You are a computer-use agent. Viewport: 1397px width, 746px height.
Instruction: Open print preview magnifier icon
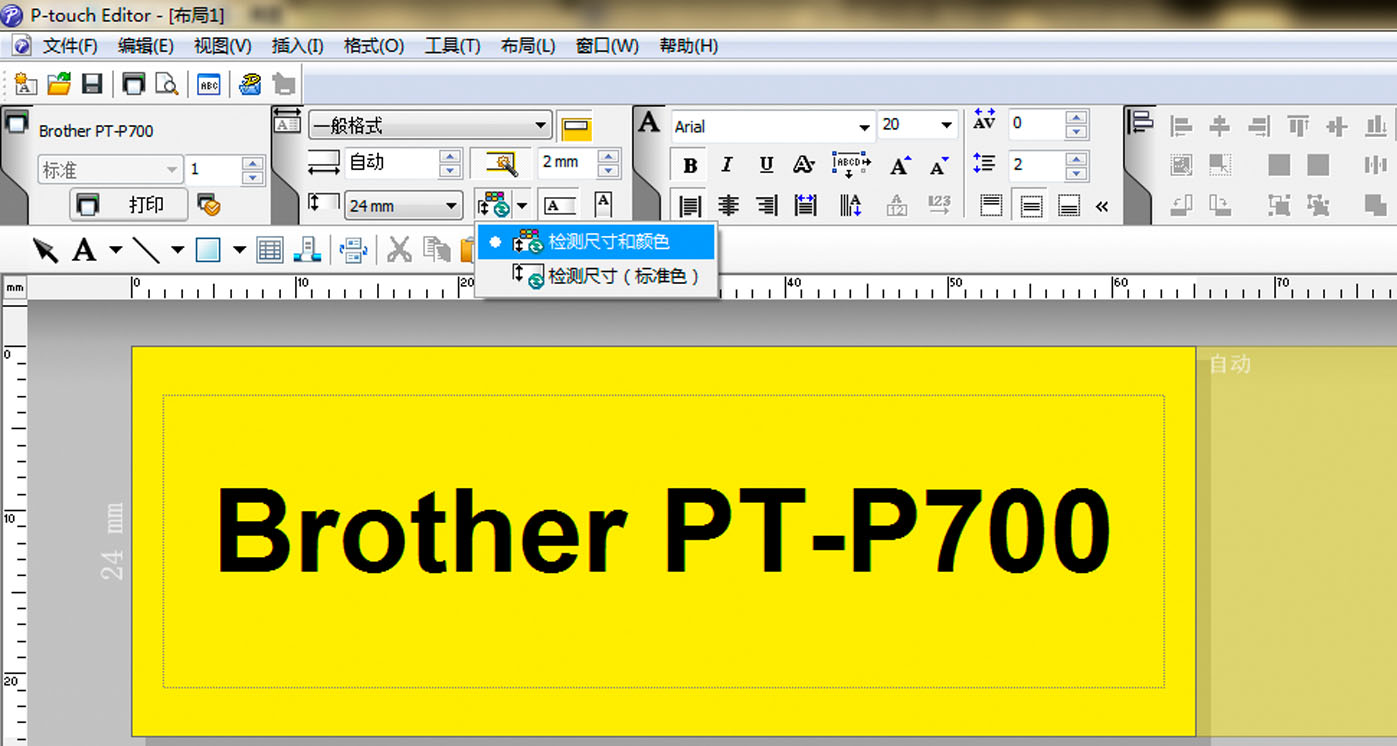pos(166,84)
